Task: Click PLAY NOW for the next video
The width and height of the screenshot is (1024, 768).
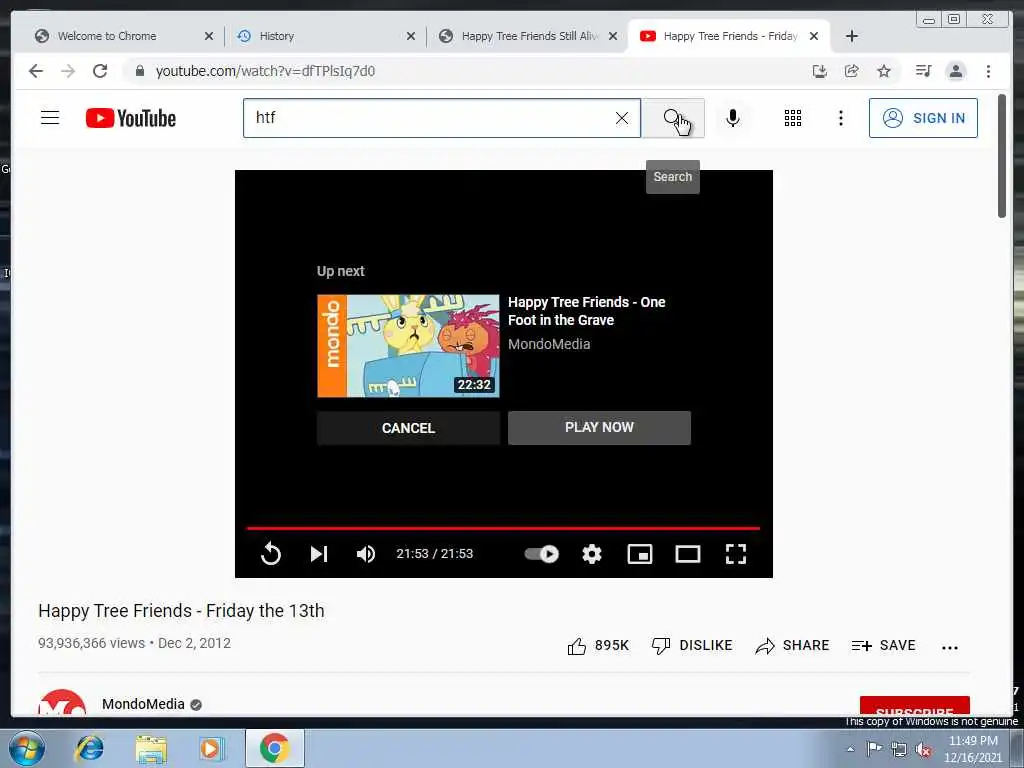Action: 599,428
